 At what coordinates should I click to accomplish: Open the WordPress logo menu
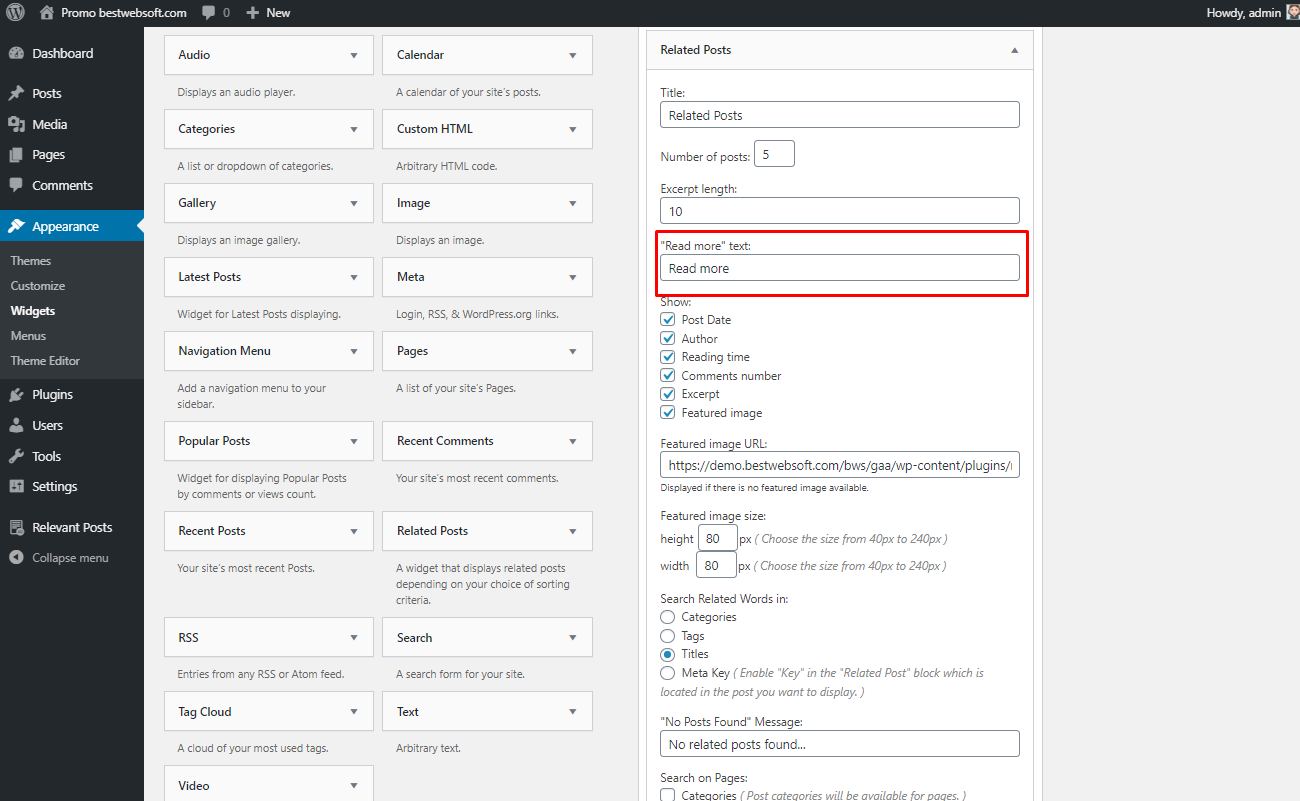tap(16, 13)
